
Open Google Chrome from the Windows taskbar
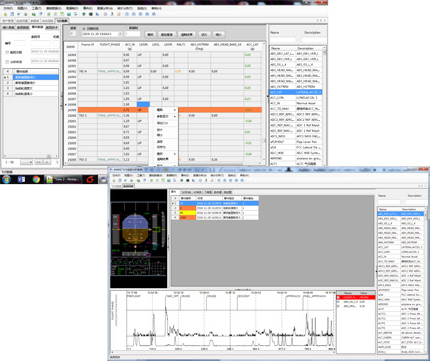pyautogui.click(x=36, y=179)
